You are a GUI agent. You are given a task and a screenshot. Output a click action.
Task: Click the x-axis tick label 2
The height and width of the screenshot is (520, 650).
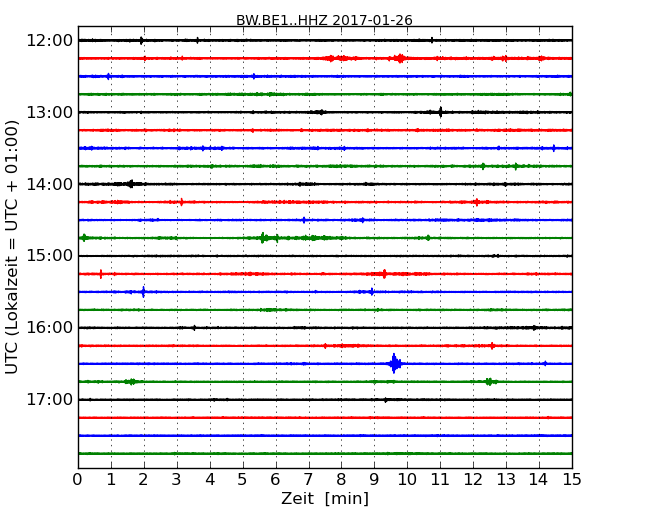144,480
